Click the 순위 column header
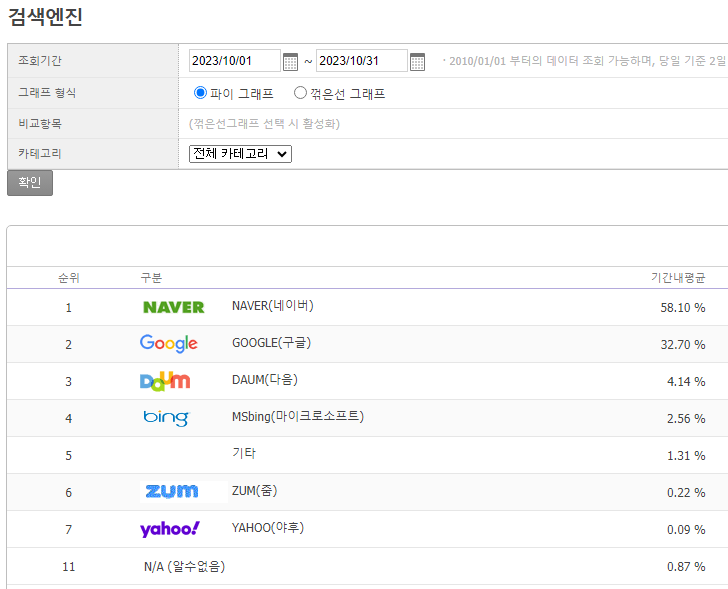The width and height of the screenshot is (728, 589). [69, 278]
